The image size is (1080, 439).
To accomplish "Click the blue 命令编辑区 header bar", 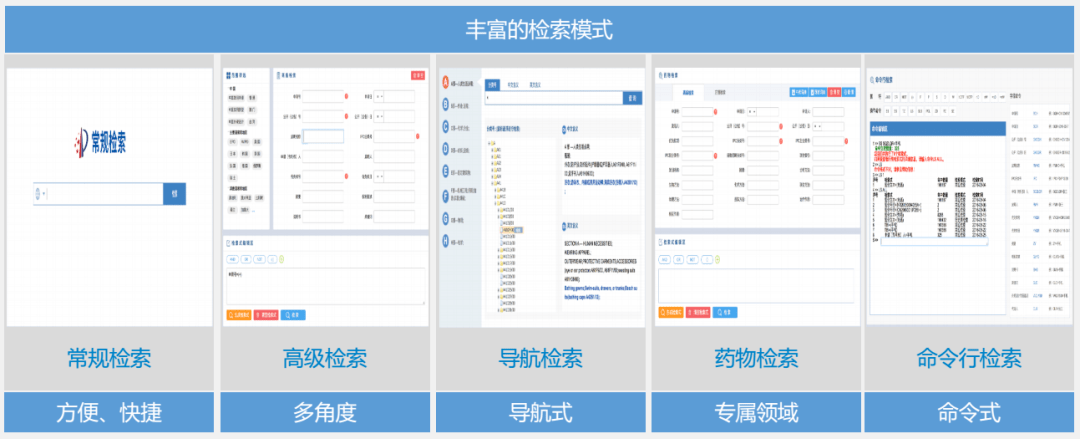I will [x=938, y=128].
